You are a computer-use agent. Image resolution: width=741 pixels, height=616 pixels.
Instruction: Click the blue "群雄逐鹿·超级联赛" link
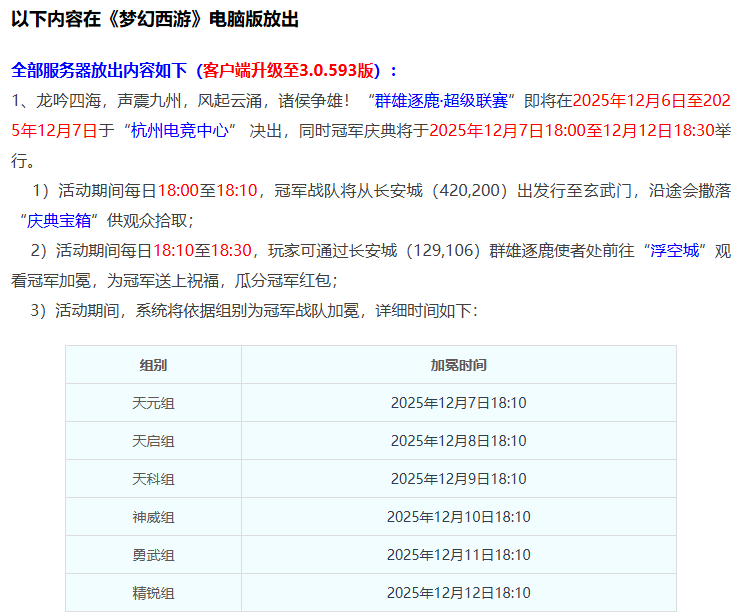[x=444, y=101]
